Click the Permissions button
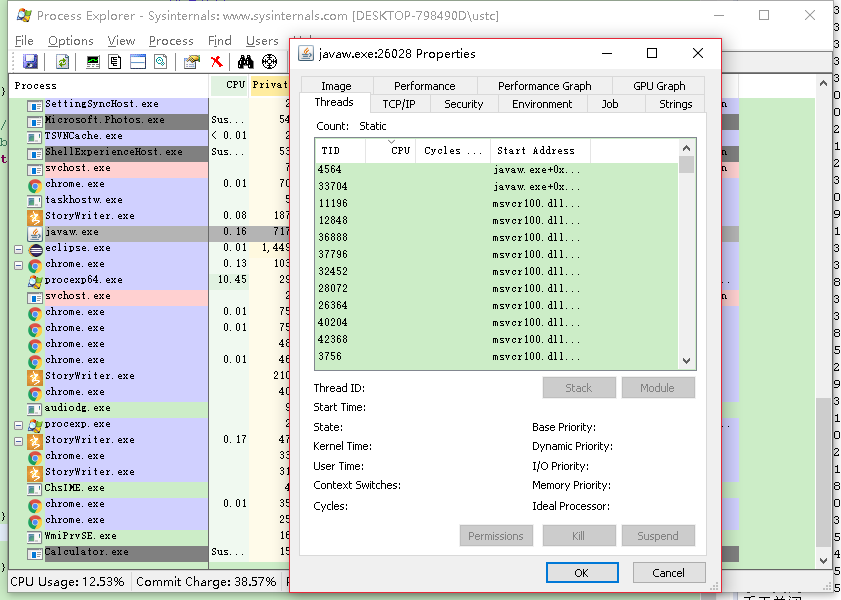Screen dimensions: 841x600 coord(496,536)
